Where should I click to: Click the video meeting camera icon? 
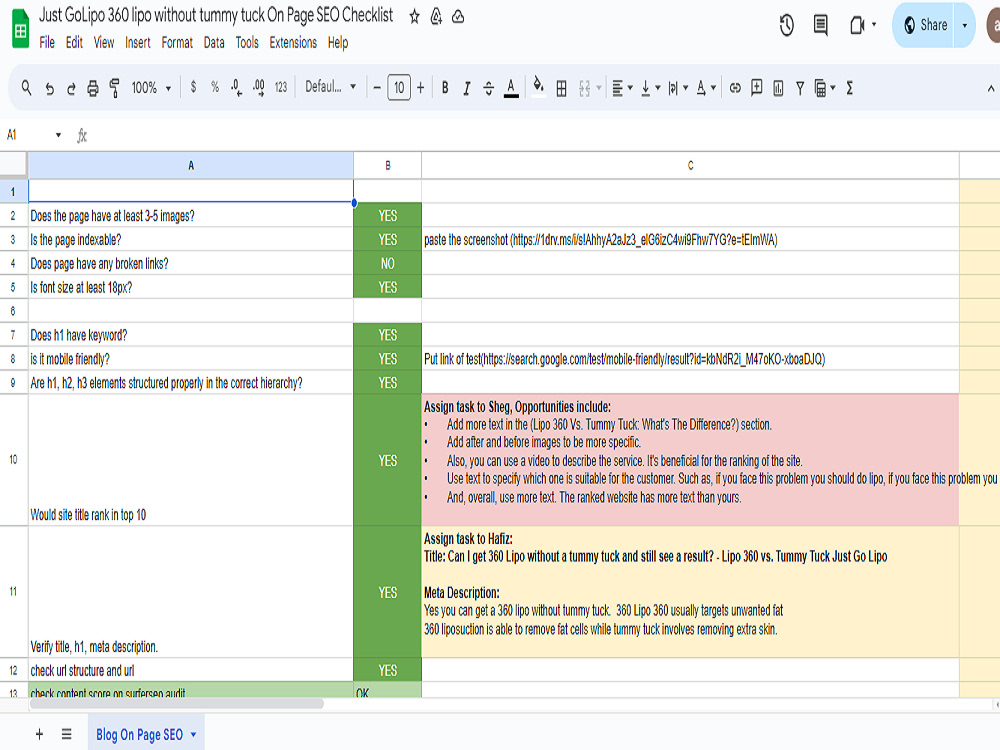point(857,26)
